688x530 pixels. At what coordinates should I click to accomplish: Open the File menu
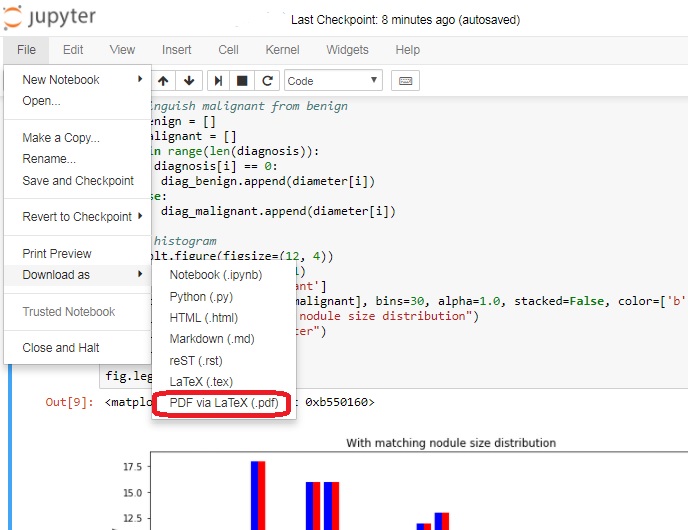[x=26, y=50]
